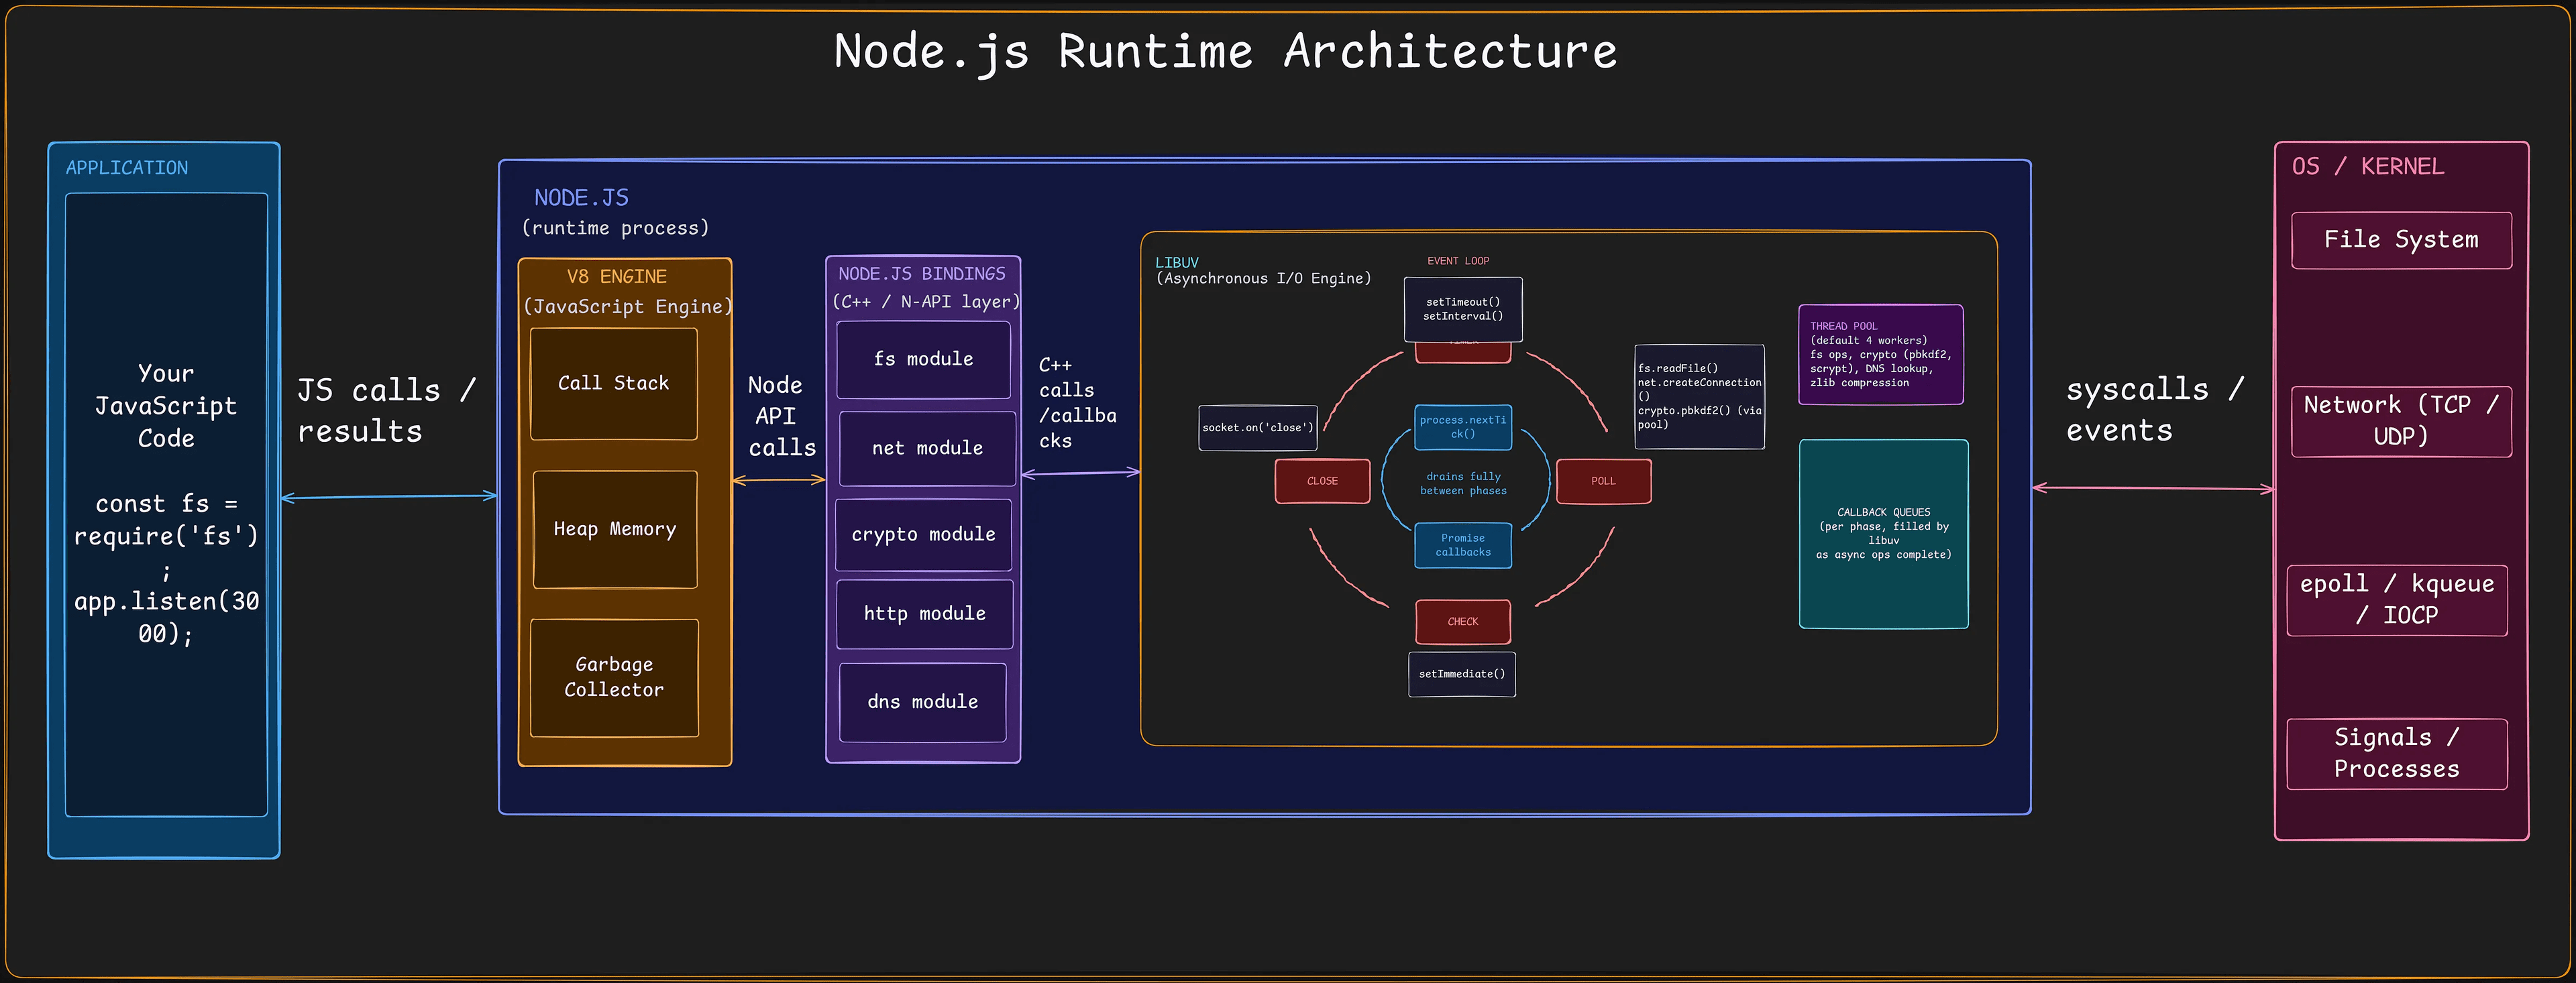The image size is (2576, 983).
Task: Select the "drains fully between phases" text
Action: 1463,484
